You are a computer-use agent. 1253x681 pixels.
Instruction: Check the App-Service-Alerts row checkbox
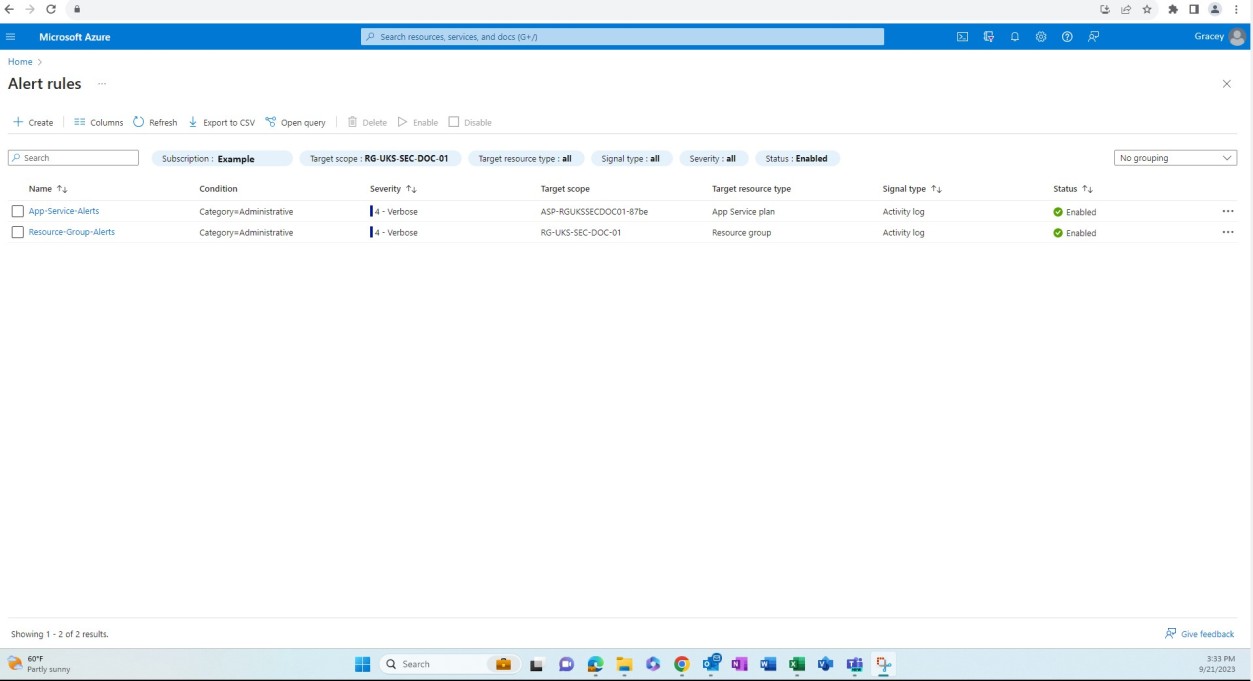17,211
